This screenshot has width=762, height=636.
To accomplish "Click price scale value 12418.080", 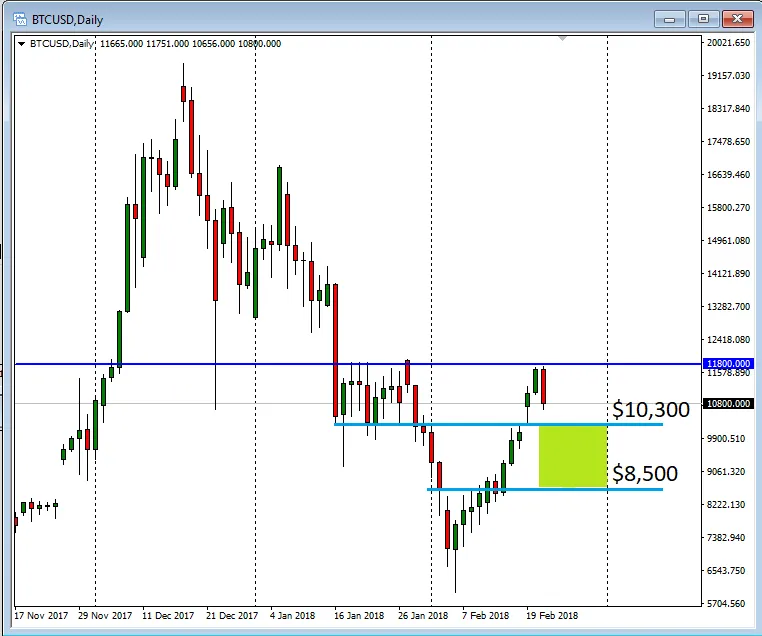I will [x=728, y=340].
